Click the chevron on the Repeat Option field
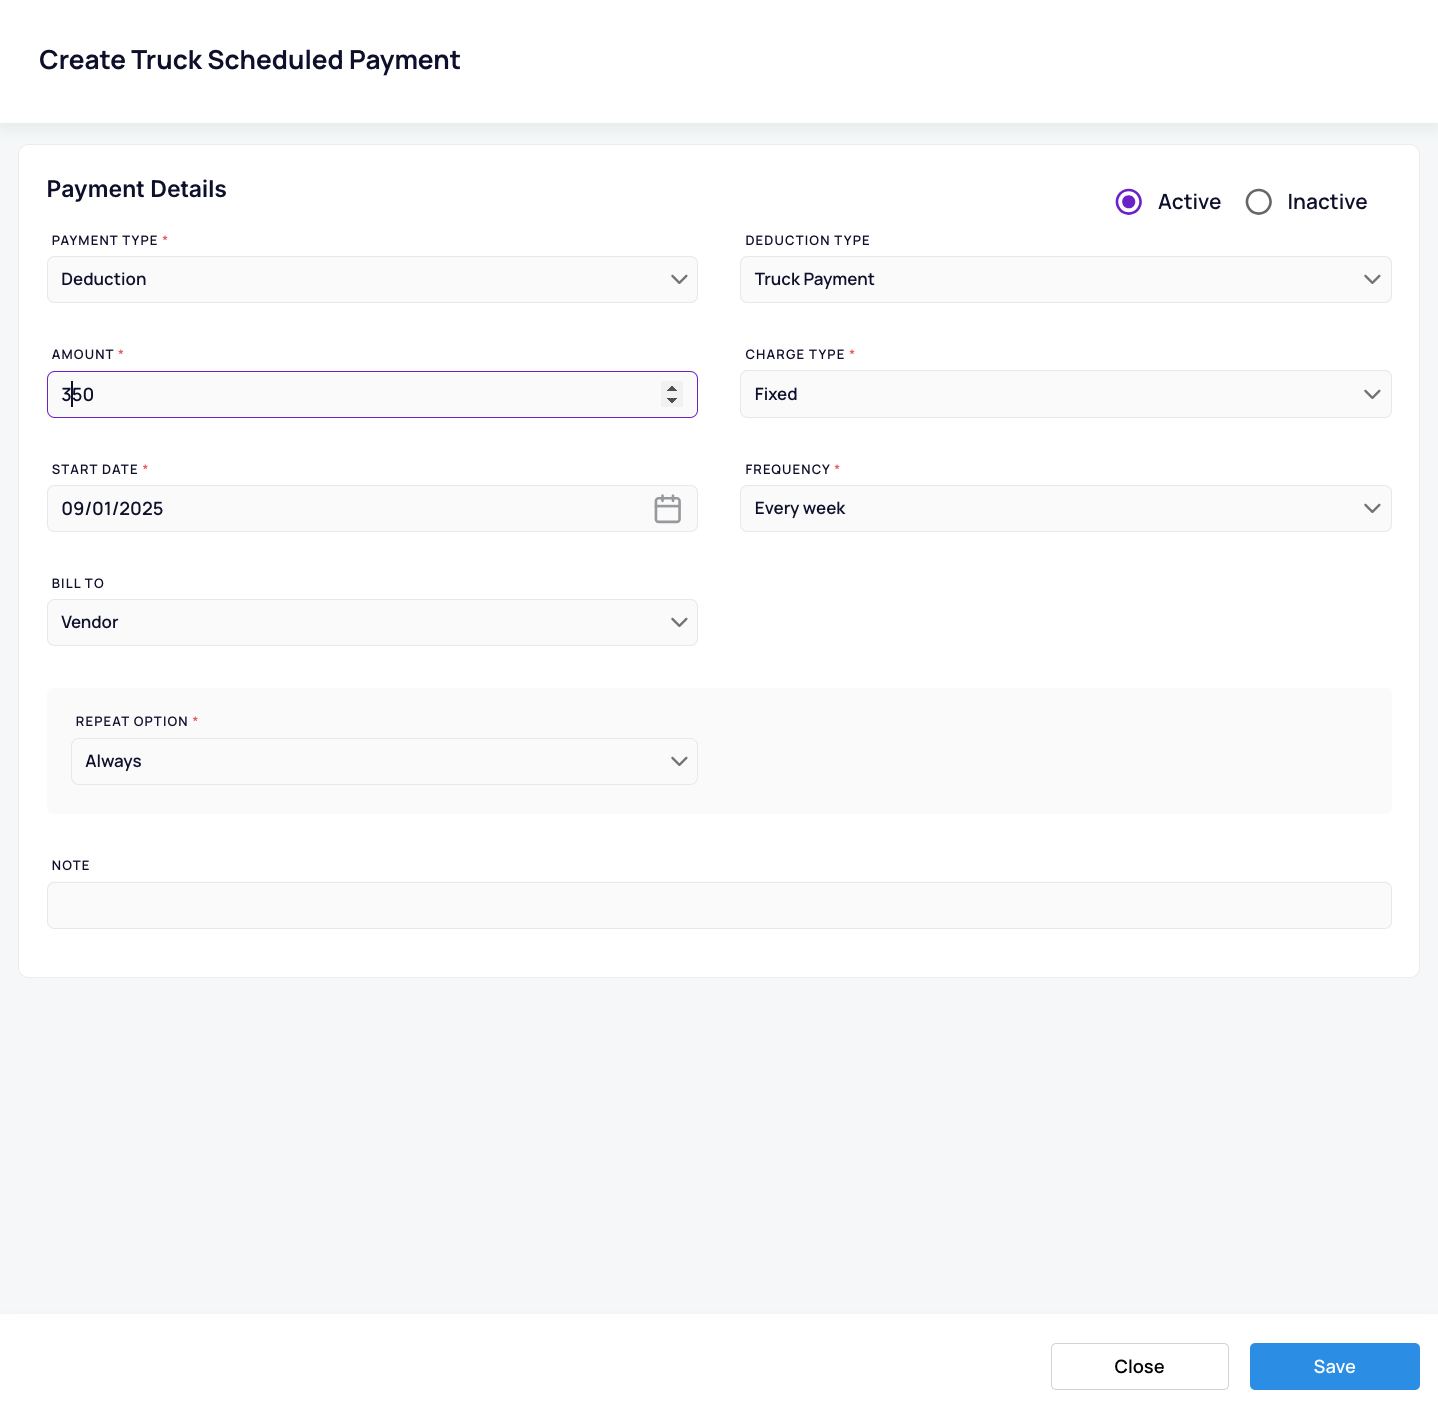The image size is (1438, 1404). (679, 761)
